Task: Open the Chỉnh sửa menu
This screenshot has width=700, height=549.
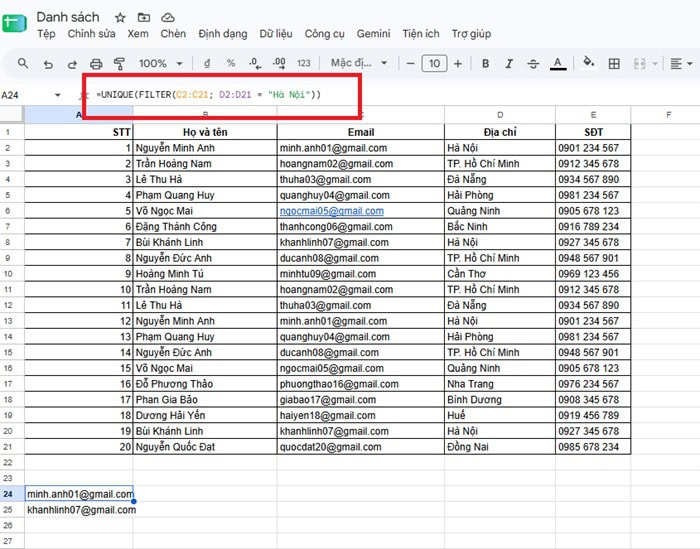Action: tap(91, 34)
